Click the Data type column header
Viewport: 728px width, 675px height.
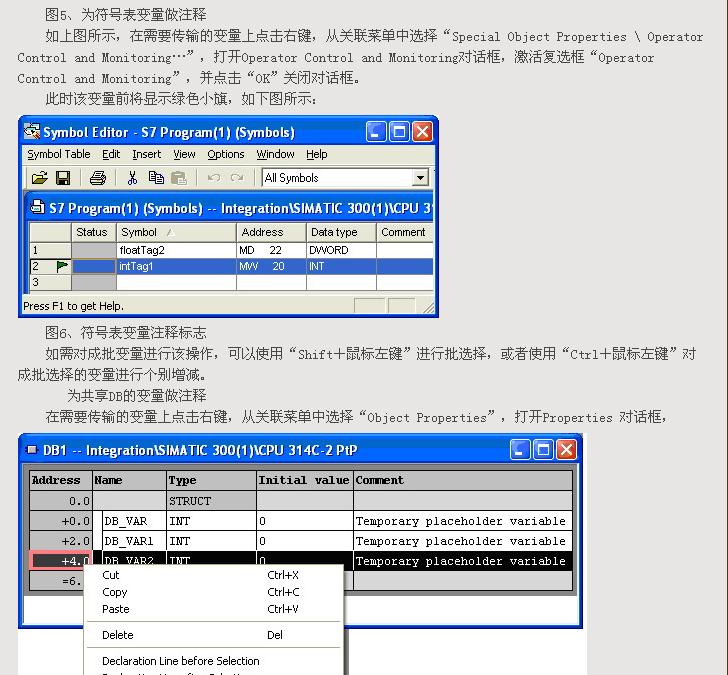[x=341, y=232]
